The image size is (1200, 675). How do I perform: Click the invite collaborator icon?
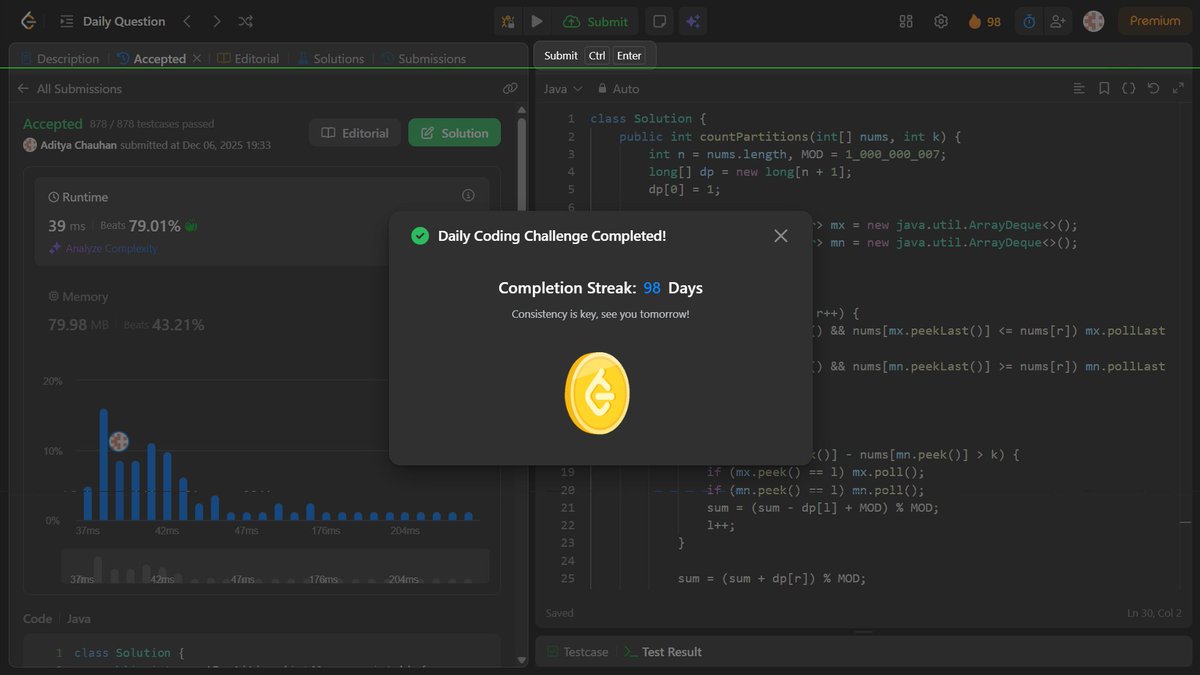tap(1058, 21)
